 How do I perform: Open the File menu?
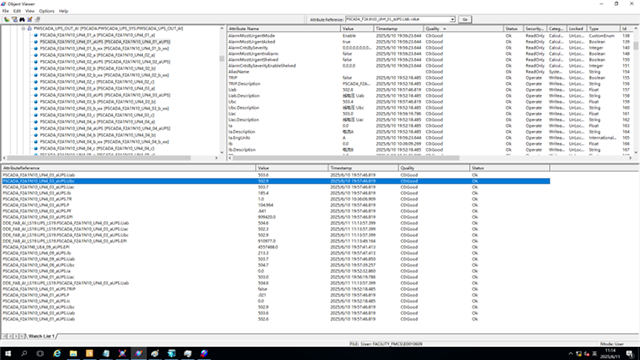(6, 11)
